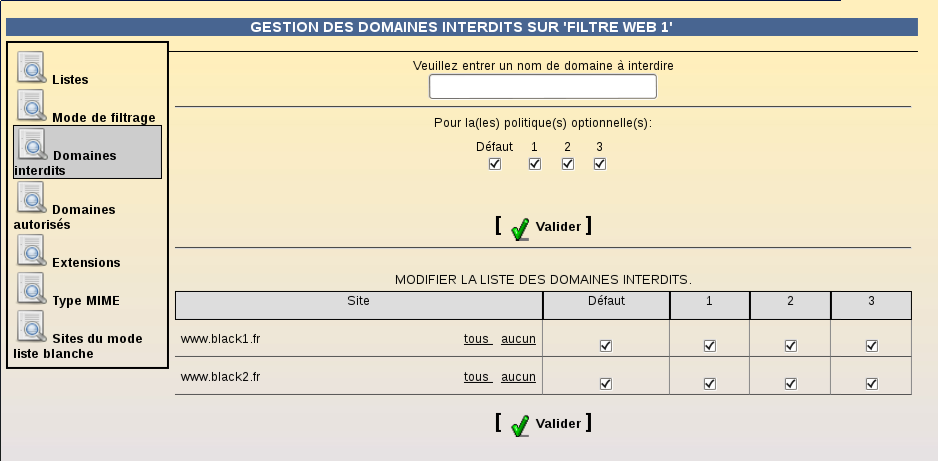Click the Type MIME sidebar icon

pyautogui.click(x=32, y=288)
